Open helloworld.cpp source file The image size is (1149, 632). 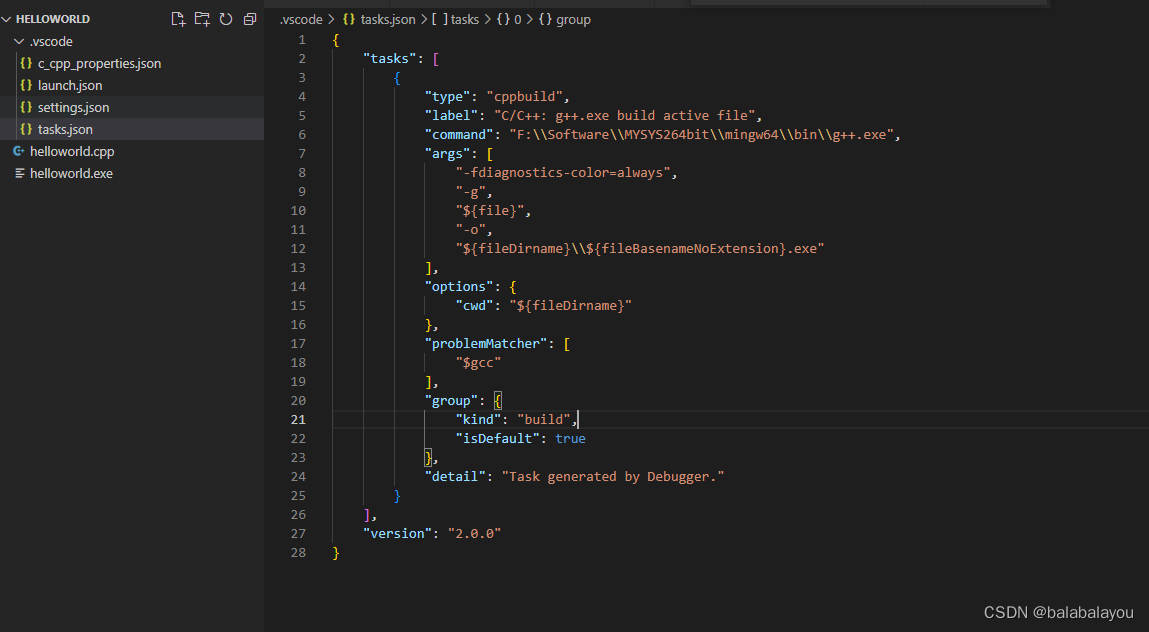72,151
